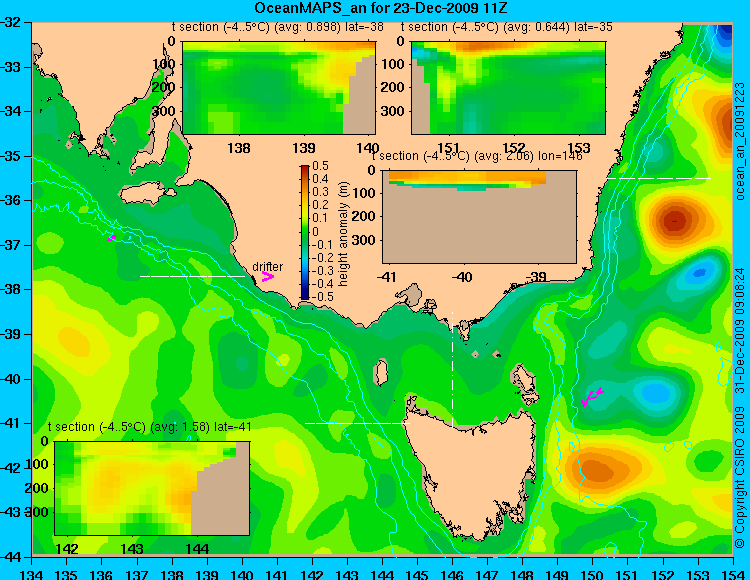Click the lat=-35 temperature section plot
The image size is (750, 580).
coord(508,88)
